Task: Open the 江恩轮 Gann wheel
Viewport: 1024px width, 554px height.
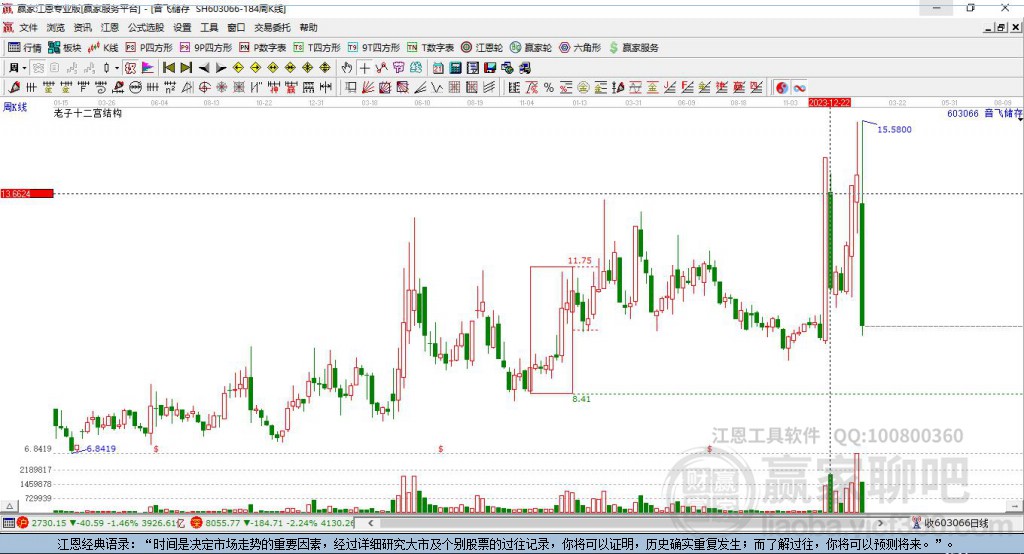Action: point(482,48)
